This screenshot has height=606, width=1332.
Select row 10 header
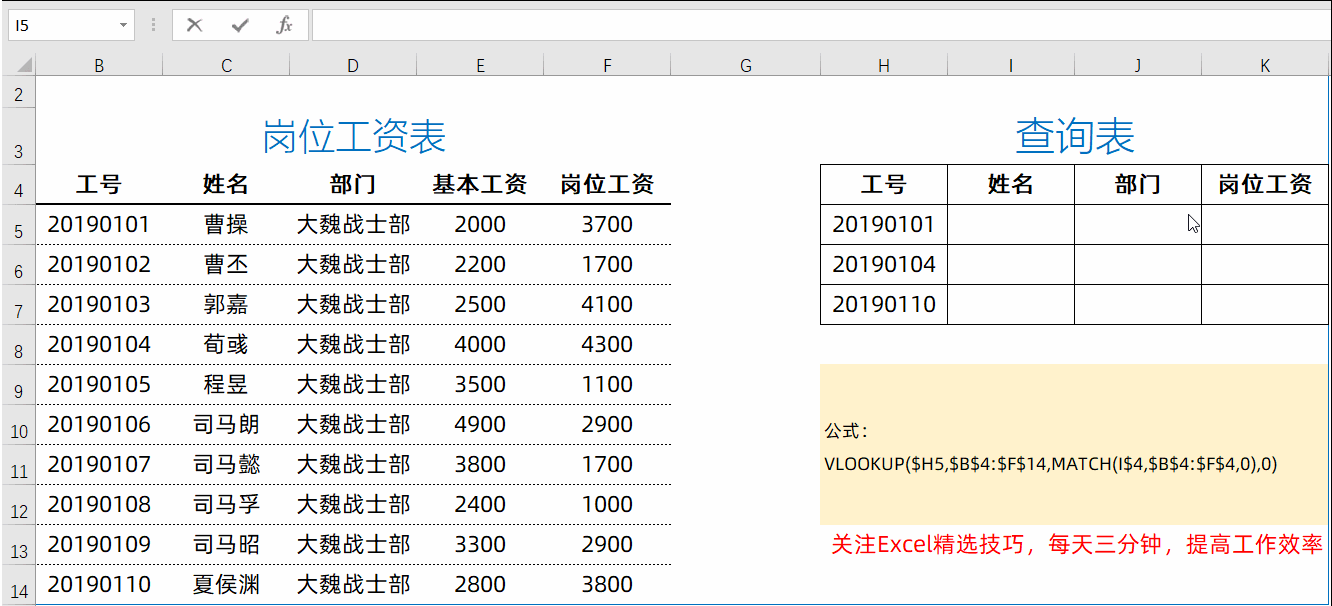click(18, 427)
